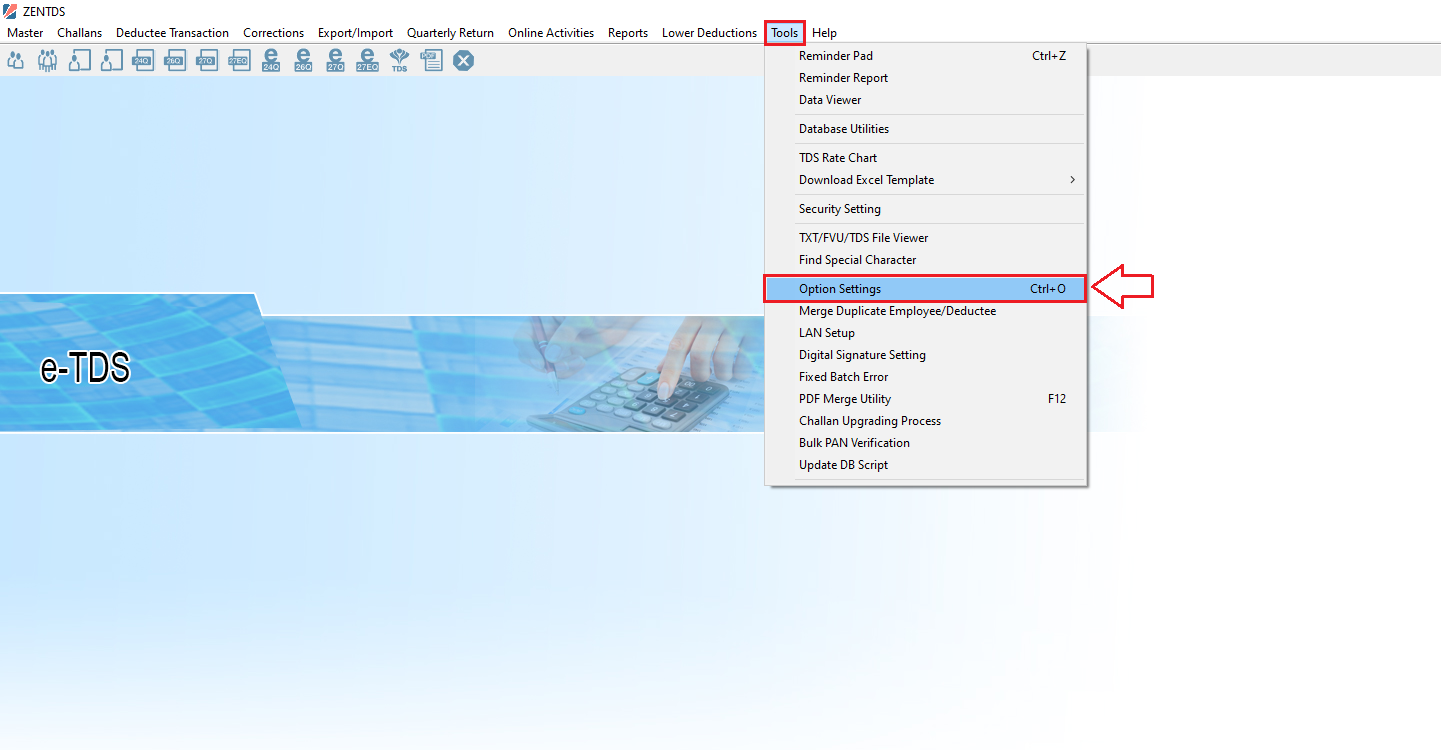
Task: Click the e-27EQ e-return toolbar icon
Action: point(367,61)
